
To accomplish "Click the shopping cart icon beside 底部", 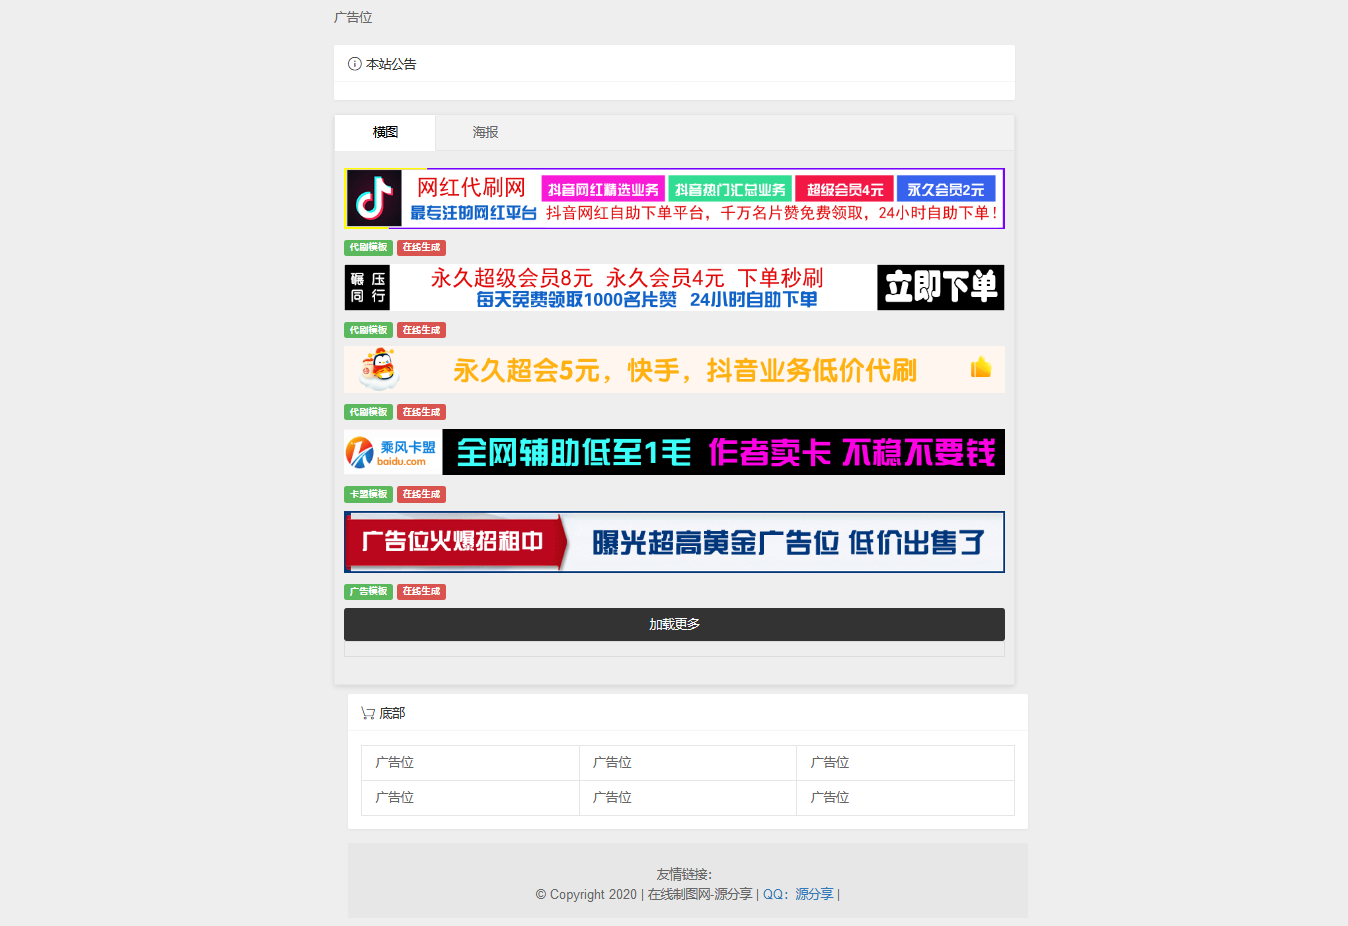I will [368, 713].
